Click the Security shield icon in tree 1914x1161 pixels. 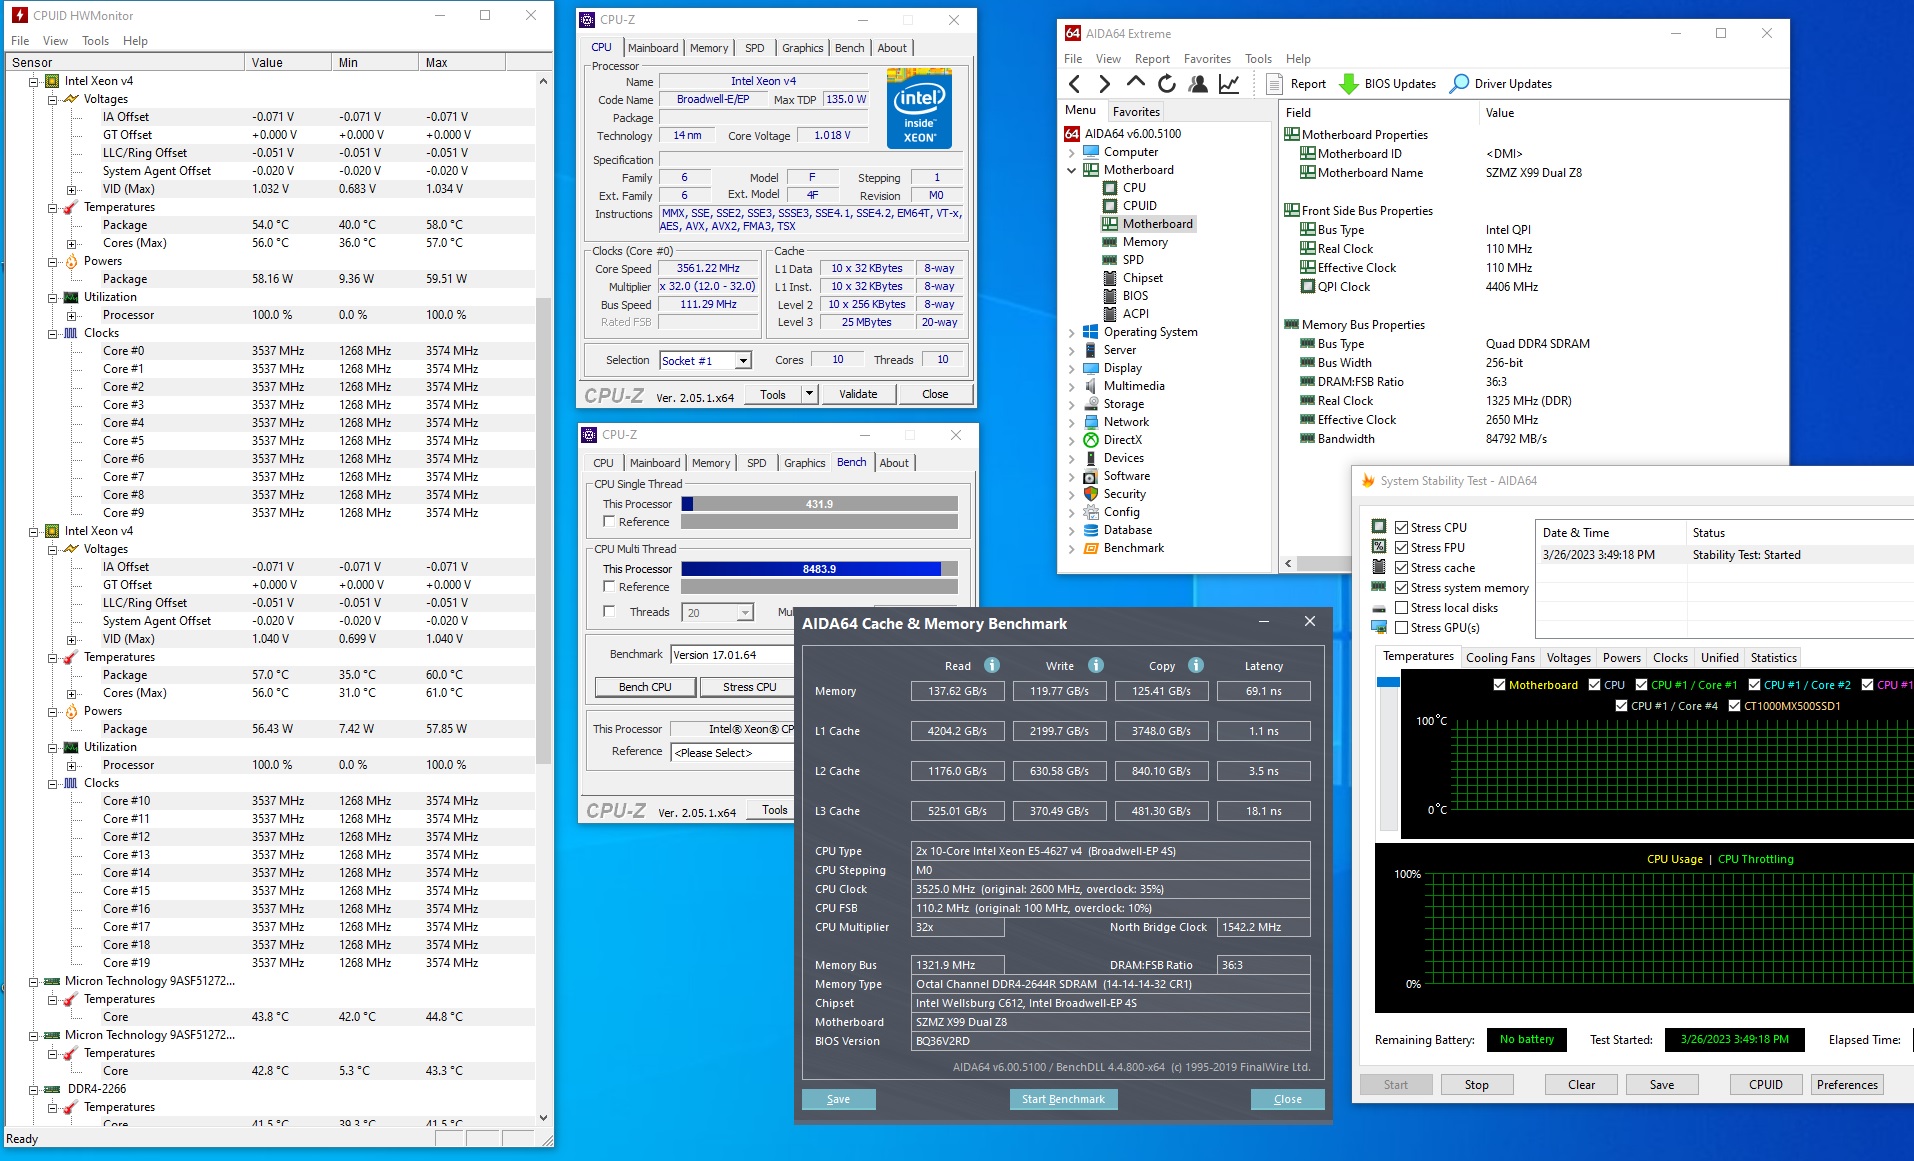click(1091, 494)
